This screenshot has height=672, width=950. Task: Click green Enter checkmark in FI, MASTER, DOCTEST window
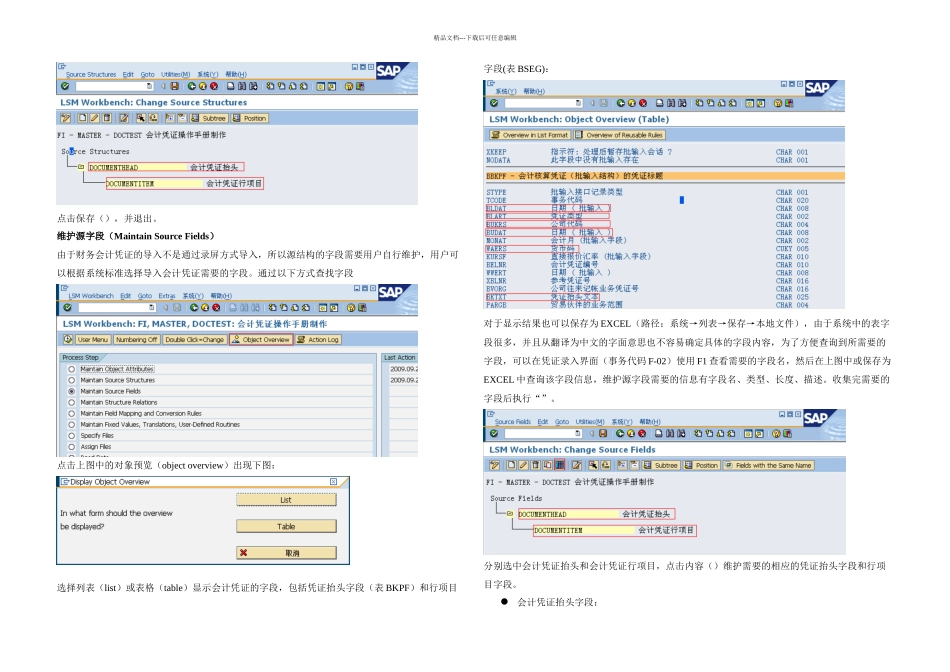[67, 308]
